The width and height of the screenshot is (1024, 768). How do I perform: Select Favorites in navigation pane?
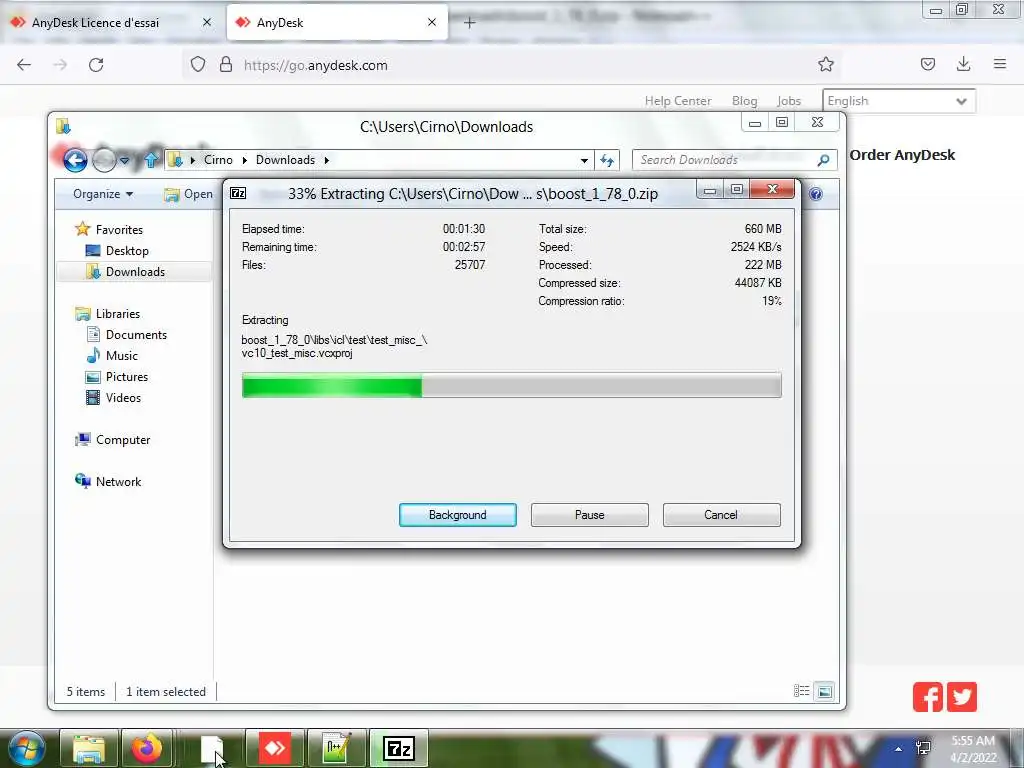point(109,229)
